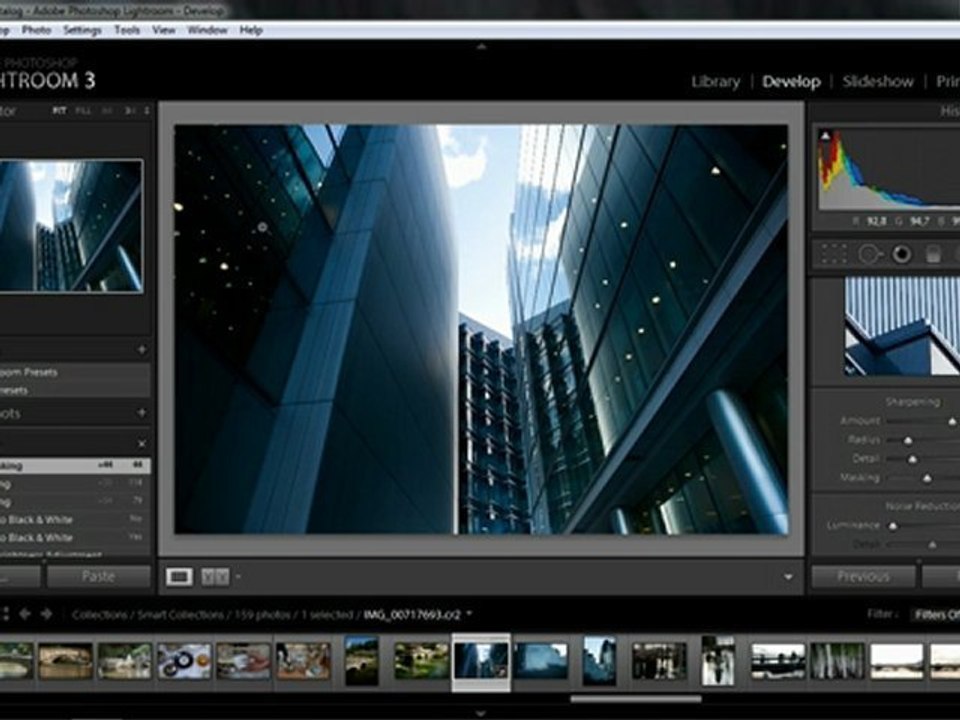
Task: Select second 'Black & White' history step
Action: [x=75, y=538]
